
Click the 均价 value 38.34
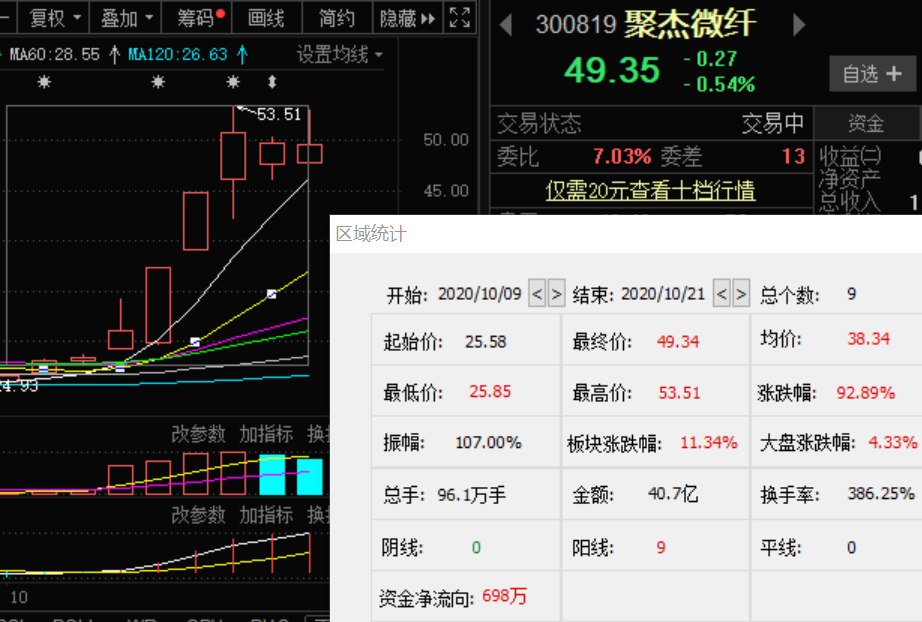(868, 339)
